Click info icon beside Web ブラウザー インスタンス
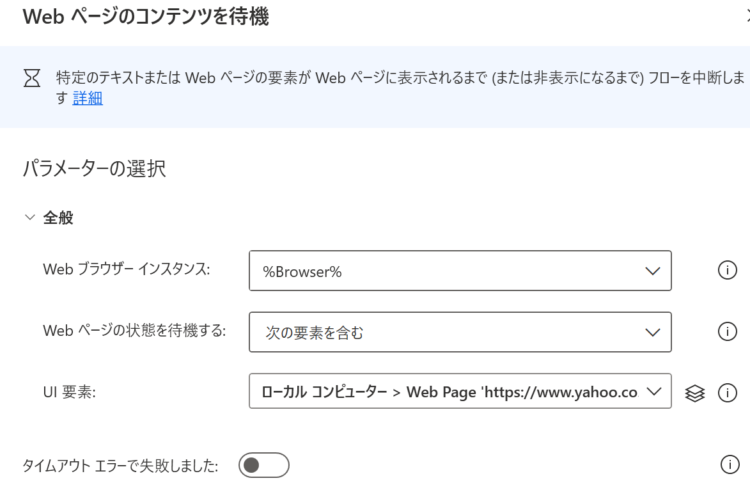 tap(727, 270)
